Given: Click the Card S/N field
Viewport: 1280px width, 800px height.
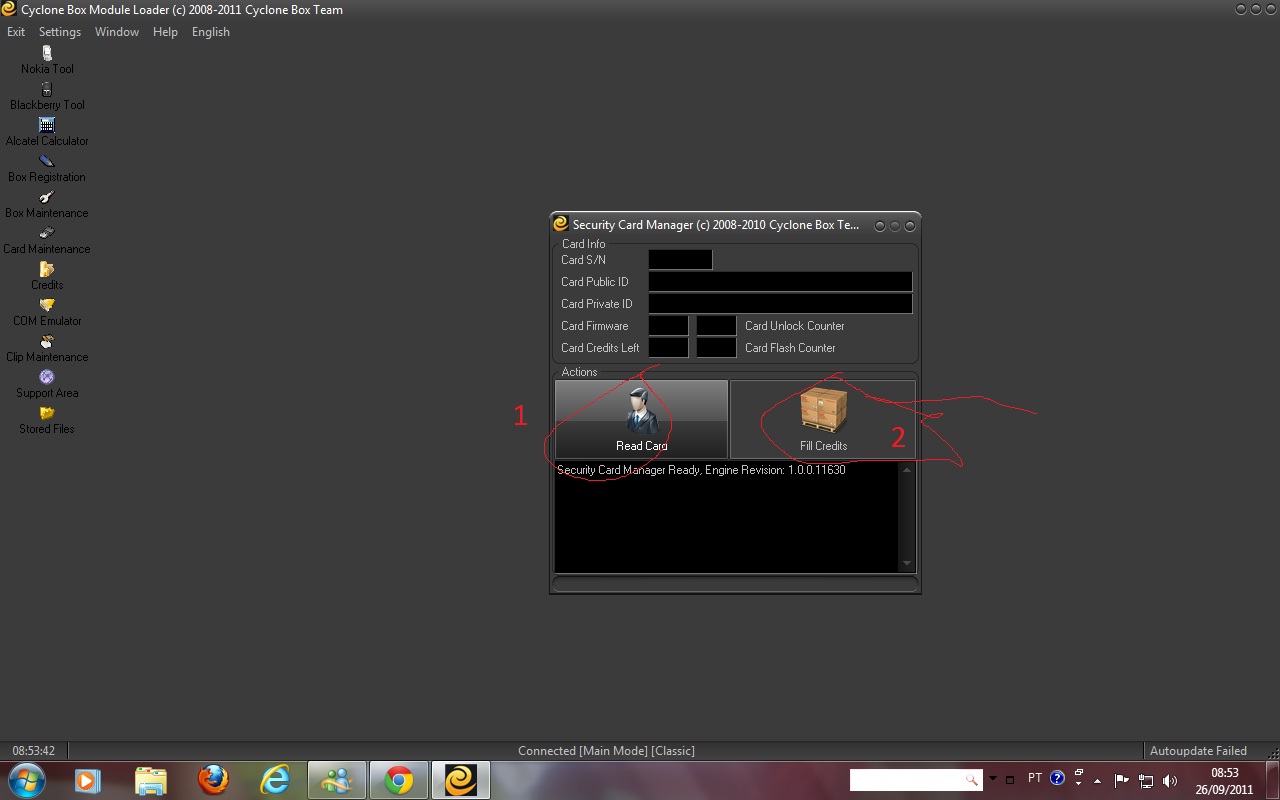Looking at the screenshot, I should (x=680, y=260).
